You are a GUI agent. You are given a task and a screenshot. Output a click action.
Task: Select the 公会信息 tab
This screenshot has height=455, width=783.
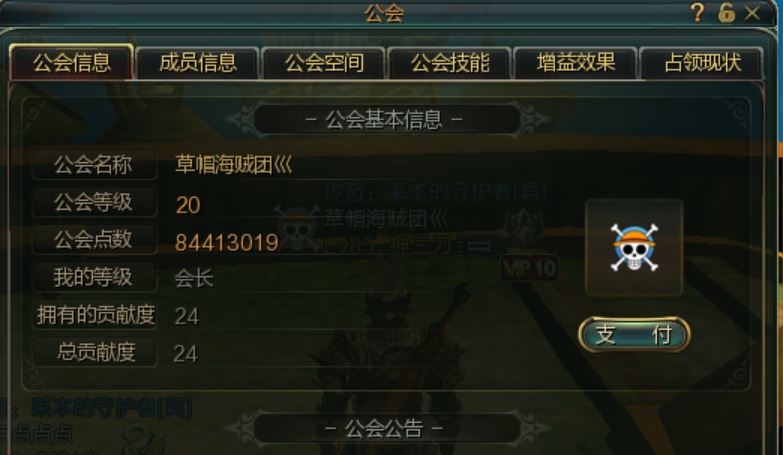[72, 63]
